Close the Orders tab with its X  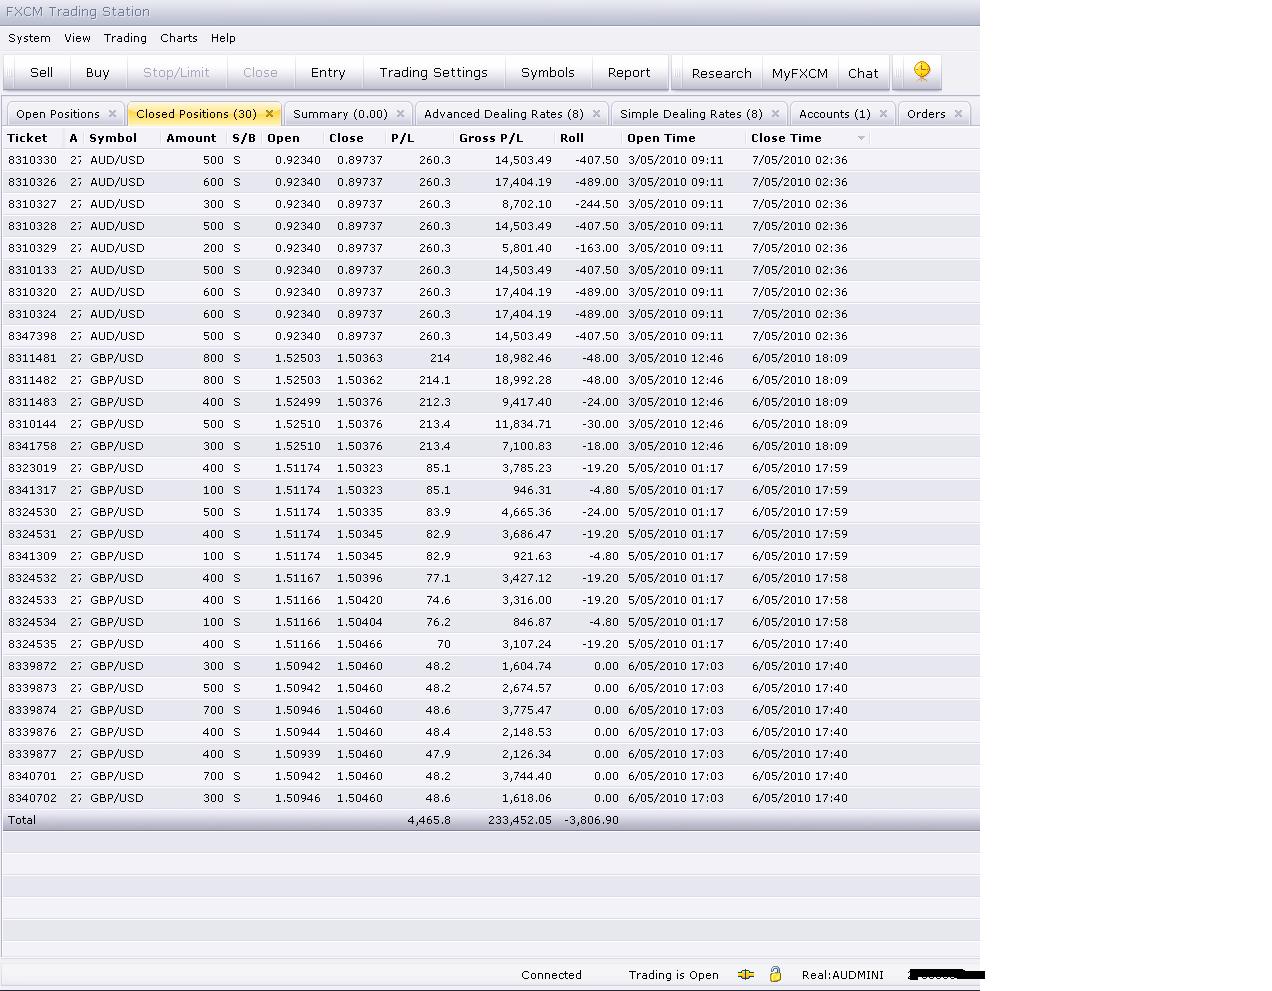[x=958, y=114]
